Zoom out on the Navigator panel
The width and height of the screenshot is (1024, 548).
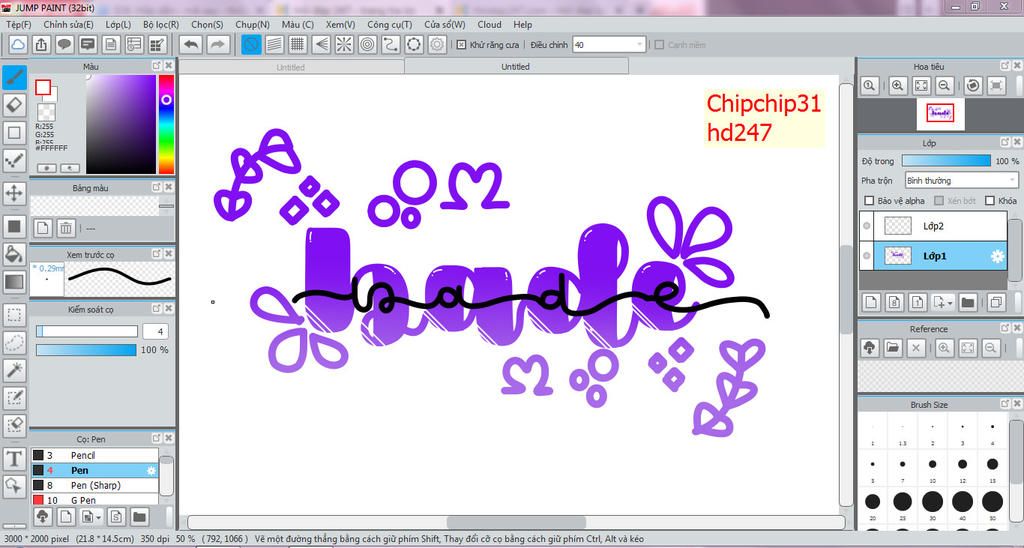pos(943,85)
